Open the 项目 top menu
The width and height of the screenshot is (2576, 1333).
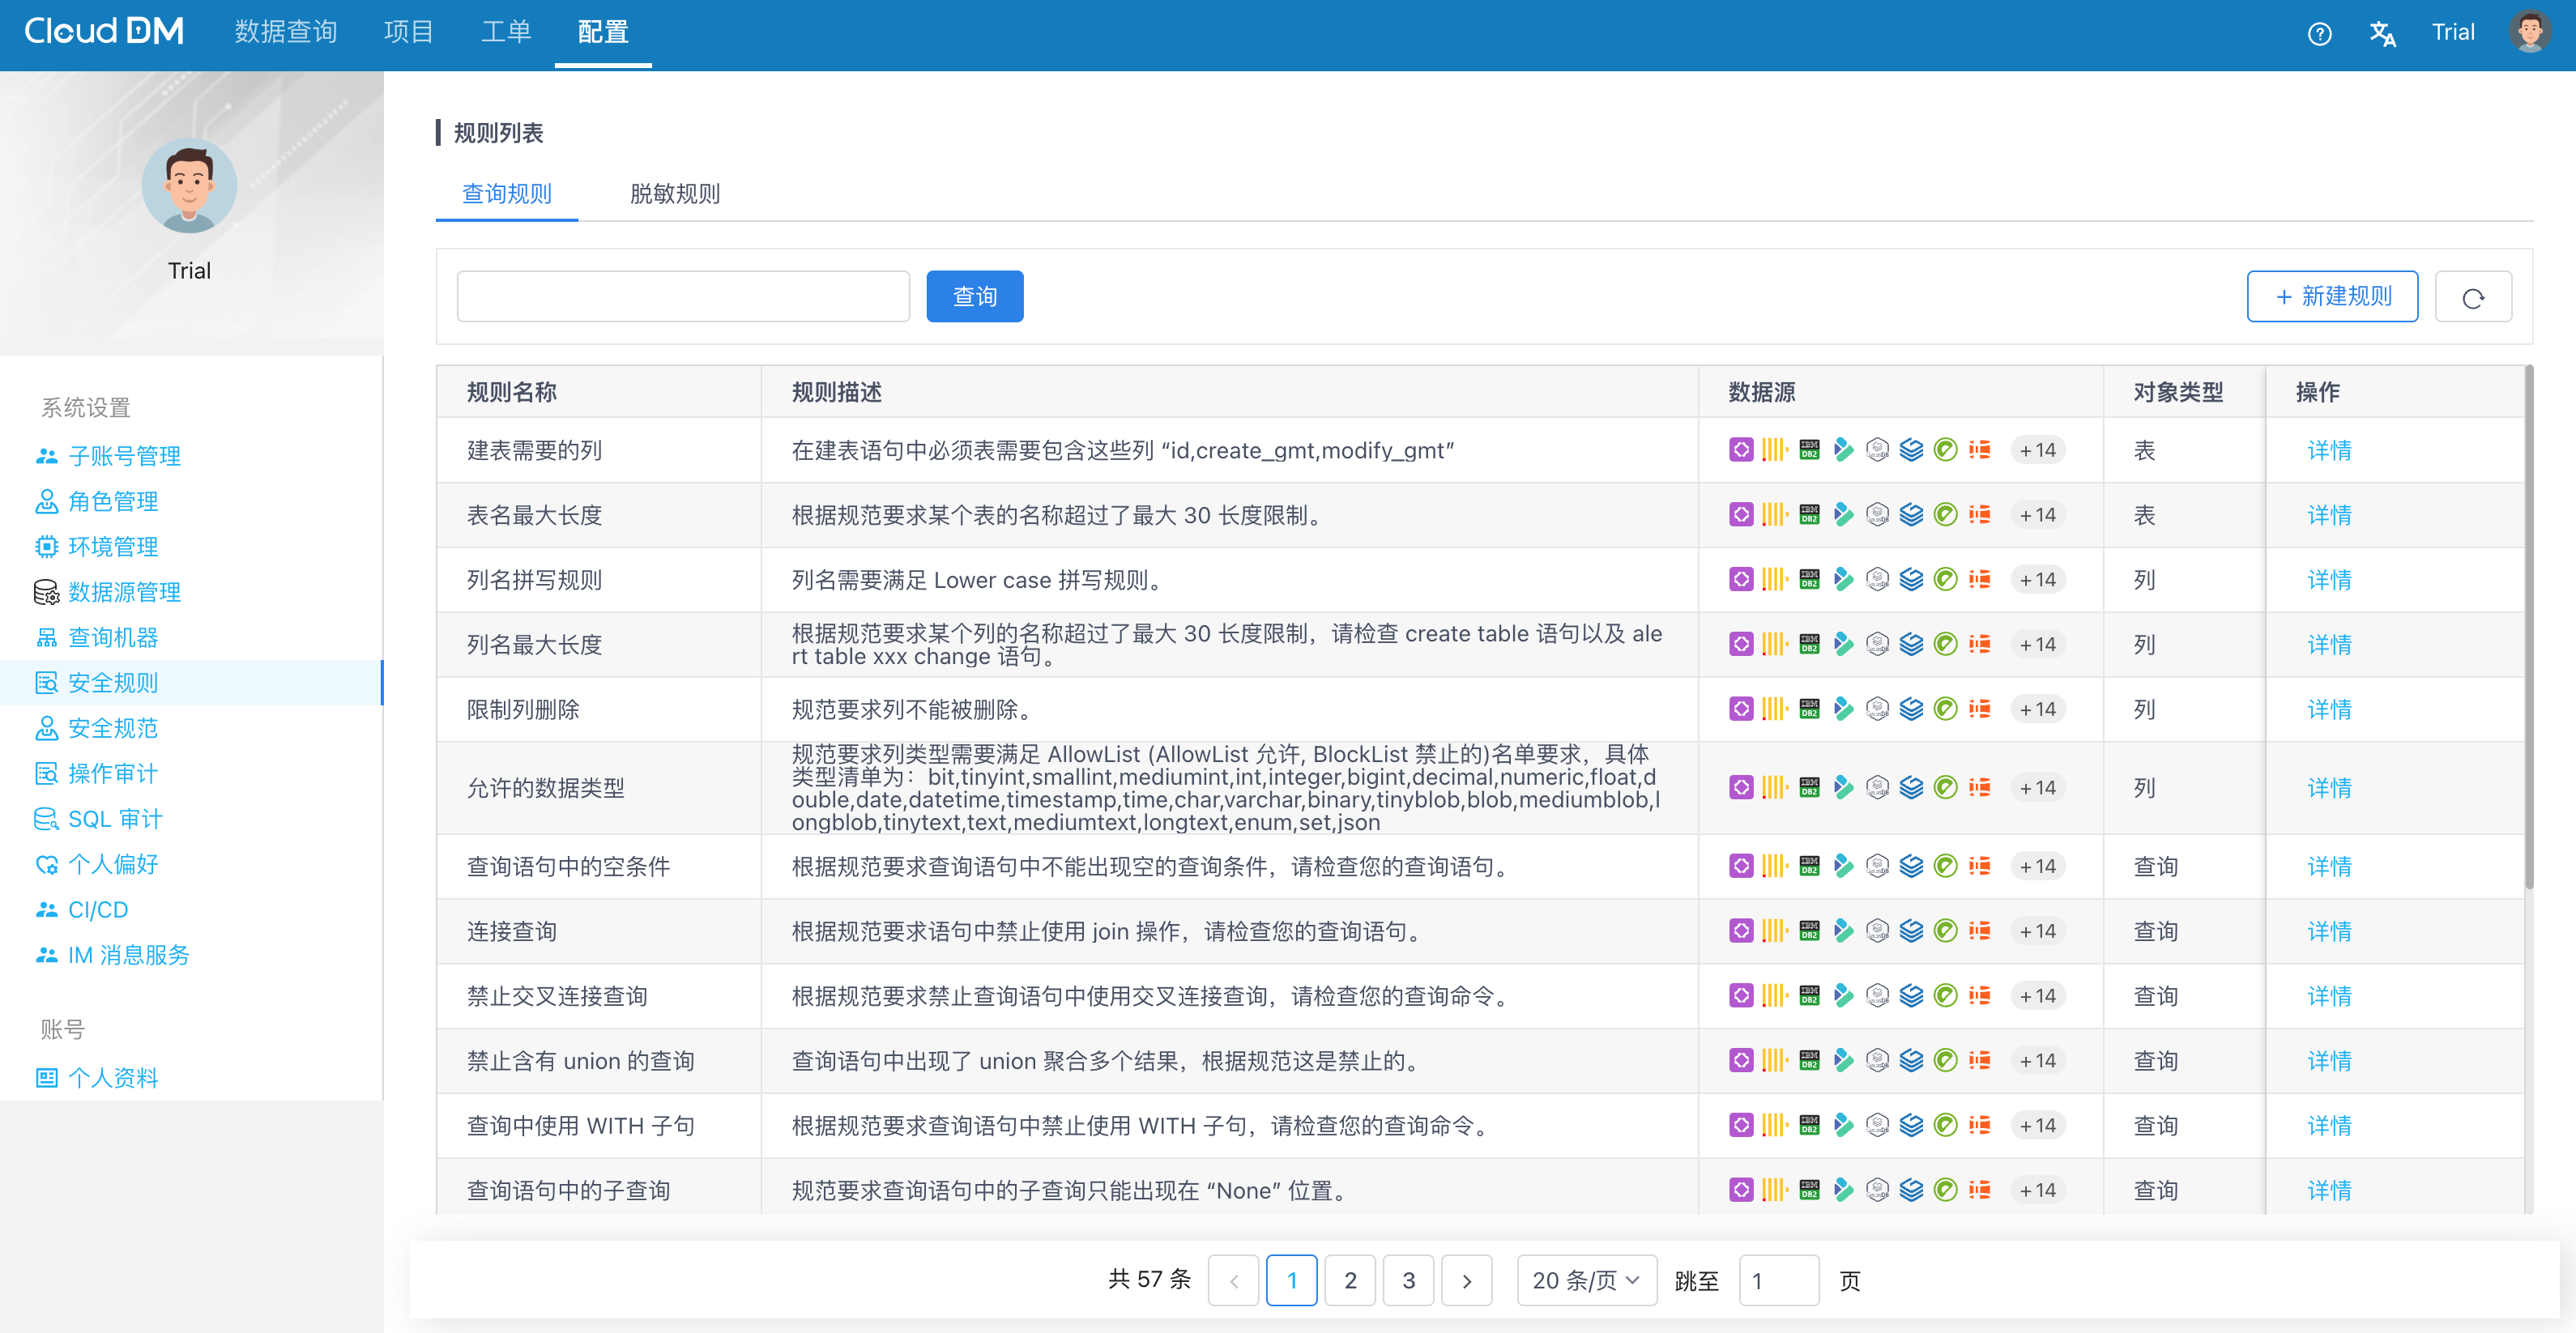[408, 32]
